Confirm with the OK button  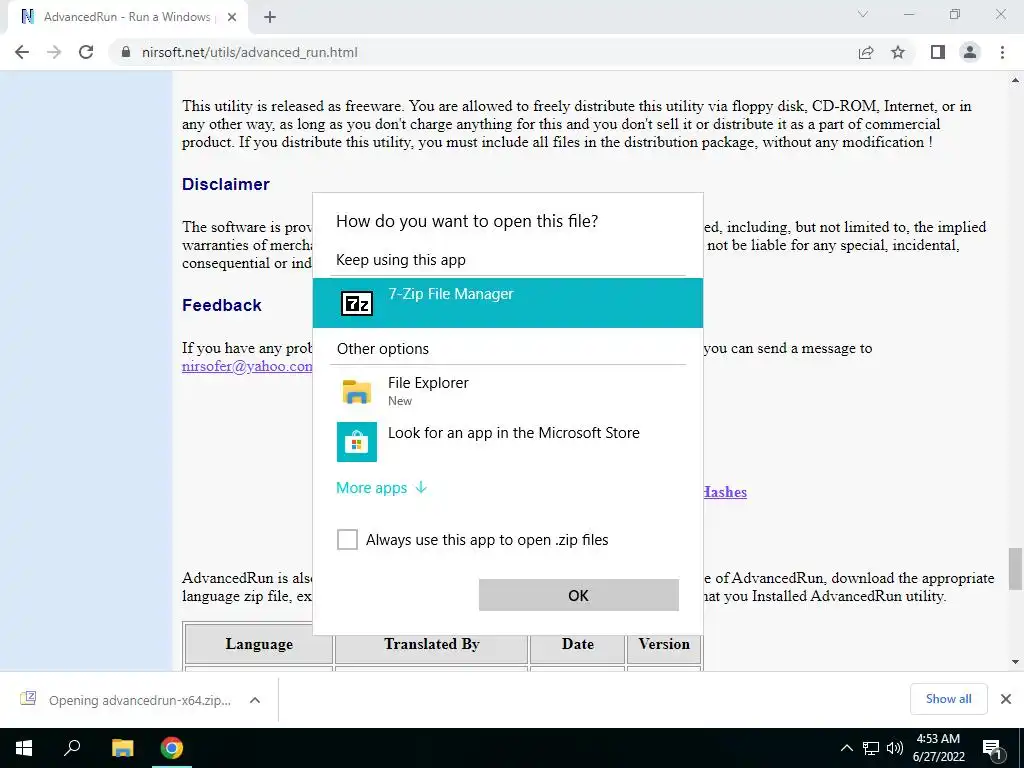579,595
